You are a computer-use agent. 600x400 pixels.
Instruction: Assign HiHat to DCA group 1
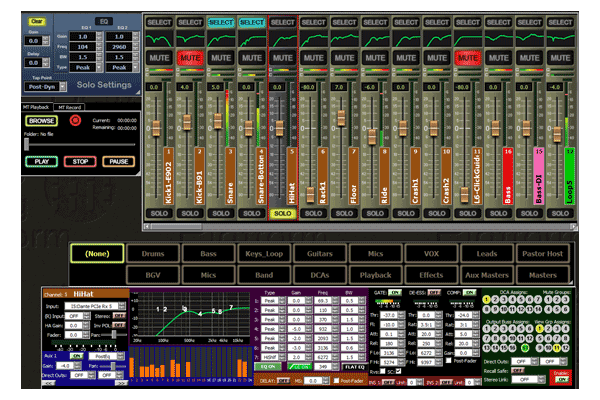486,299
